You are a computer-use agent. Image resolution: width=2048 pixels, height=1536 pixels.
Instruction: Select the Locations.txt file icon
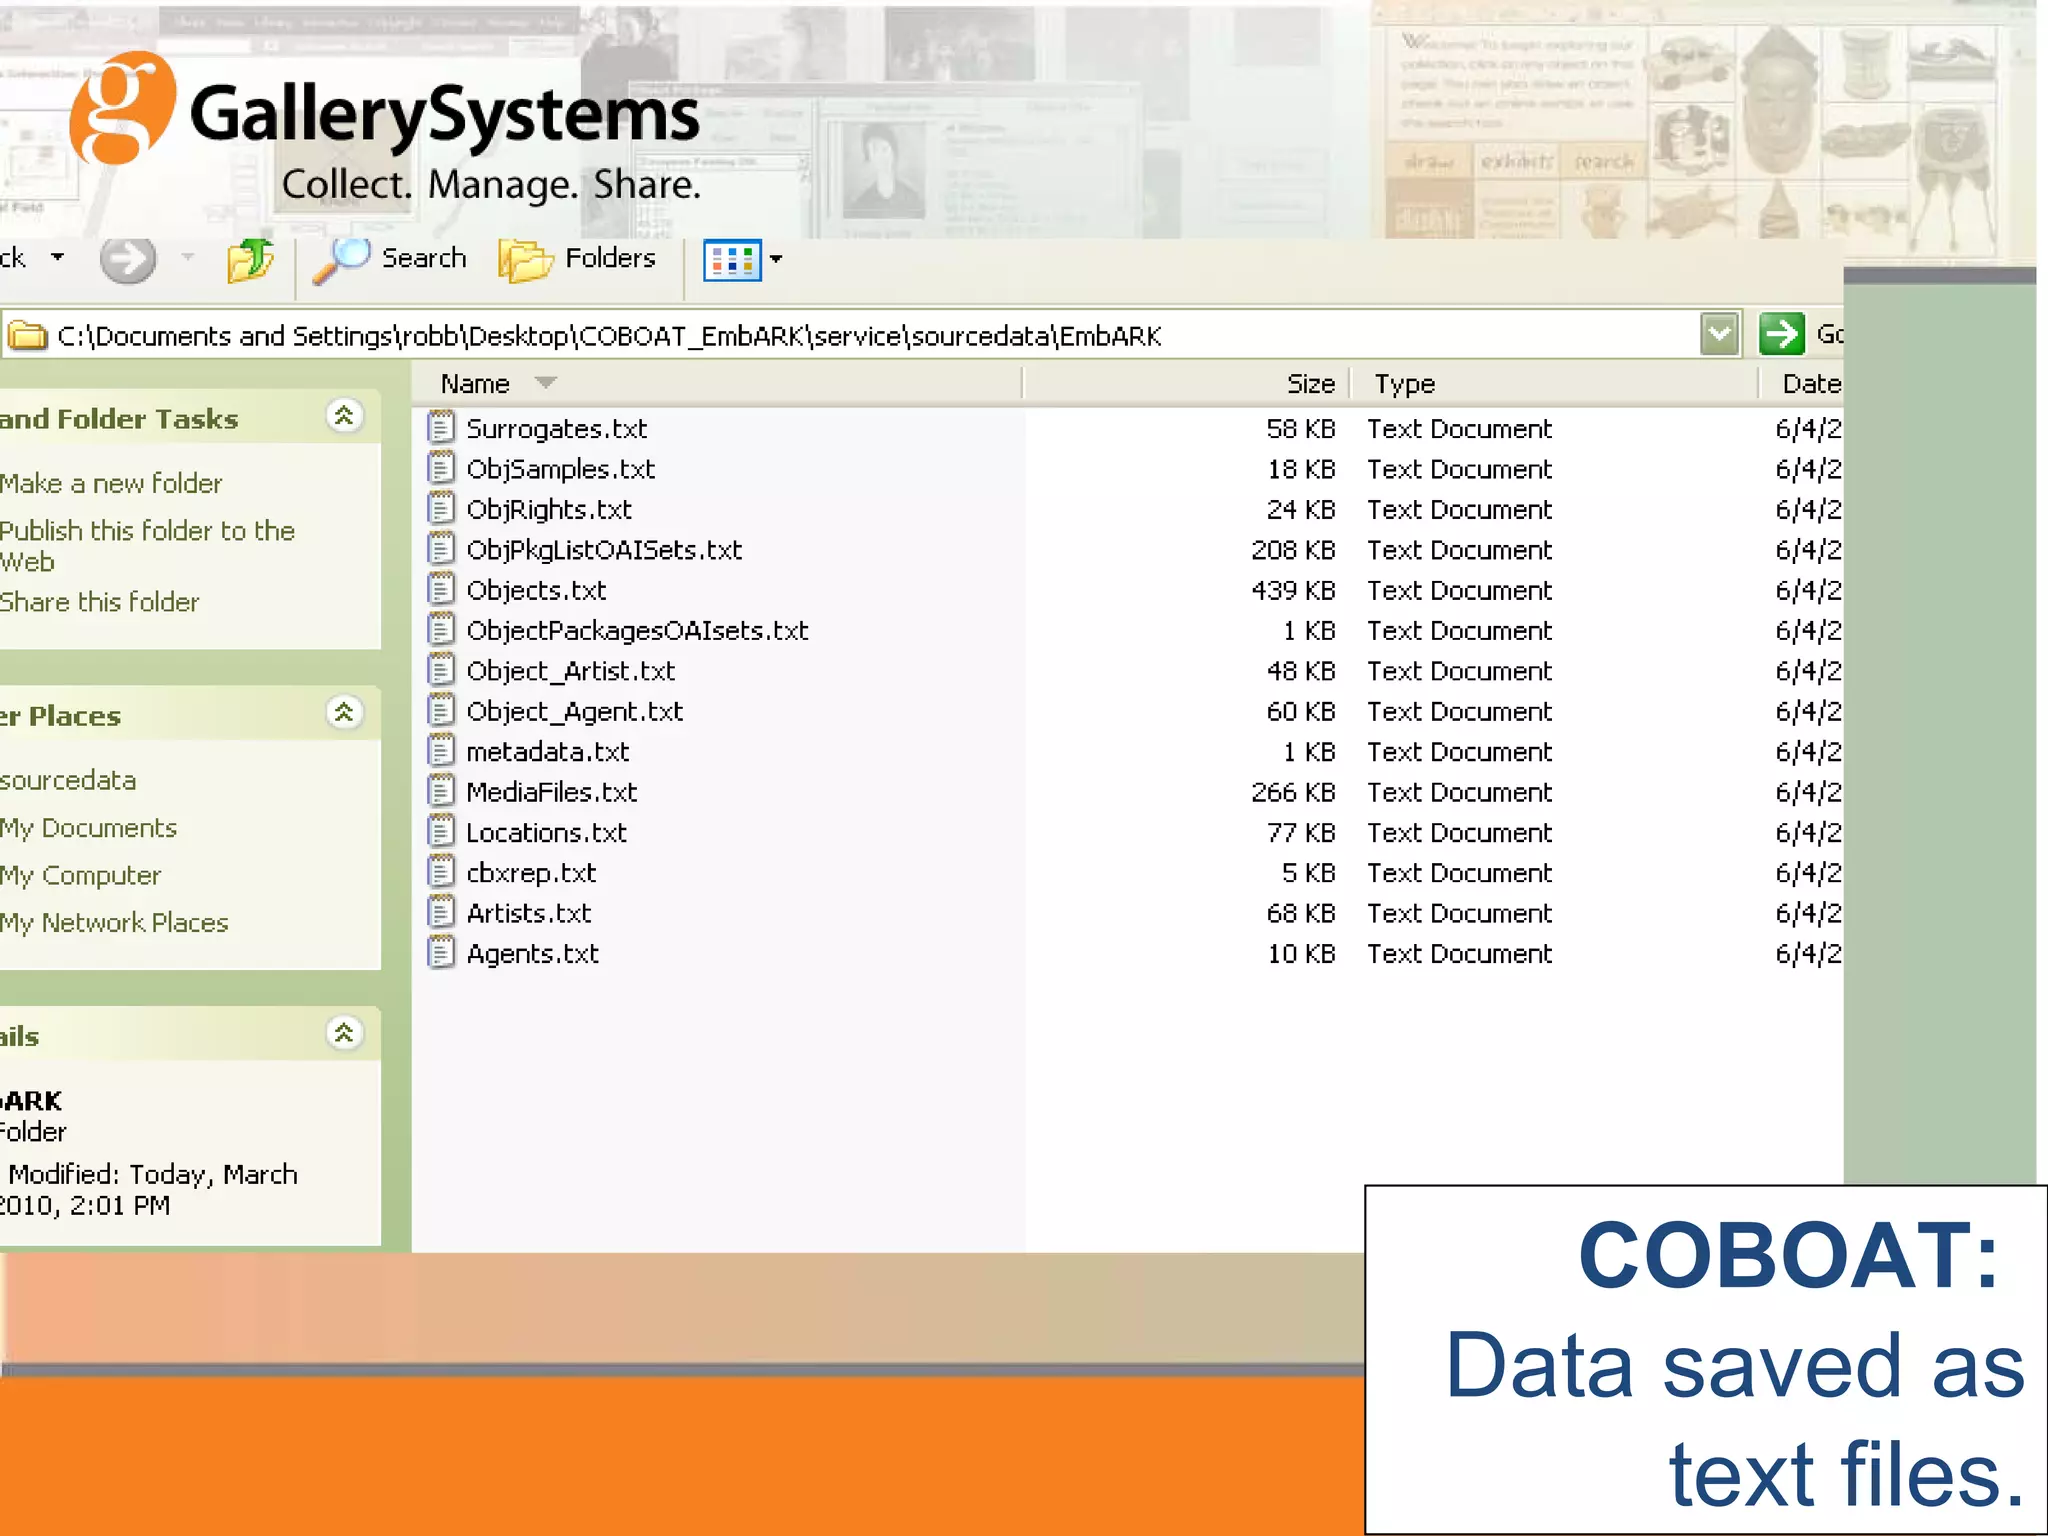pos(441,831)
